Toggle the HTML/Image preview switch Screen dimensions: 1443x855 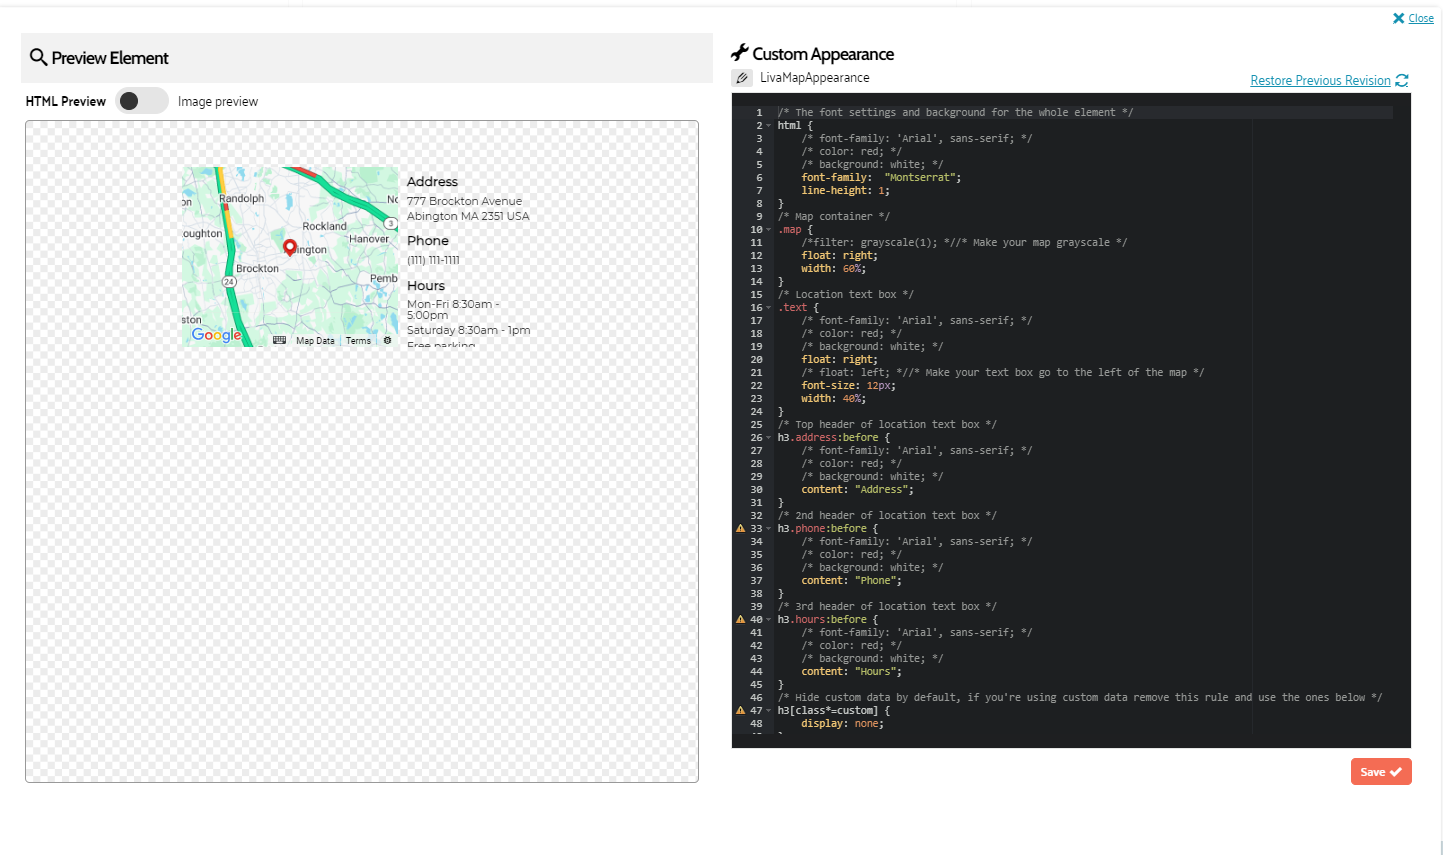(x=141, y=101)
